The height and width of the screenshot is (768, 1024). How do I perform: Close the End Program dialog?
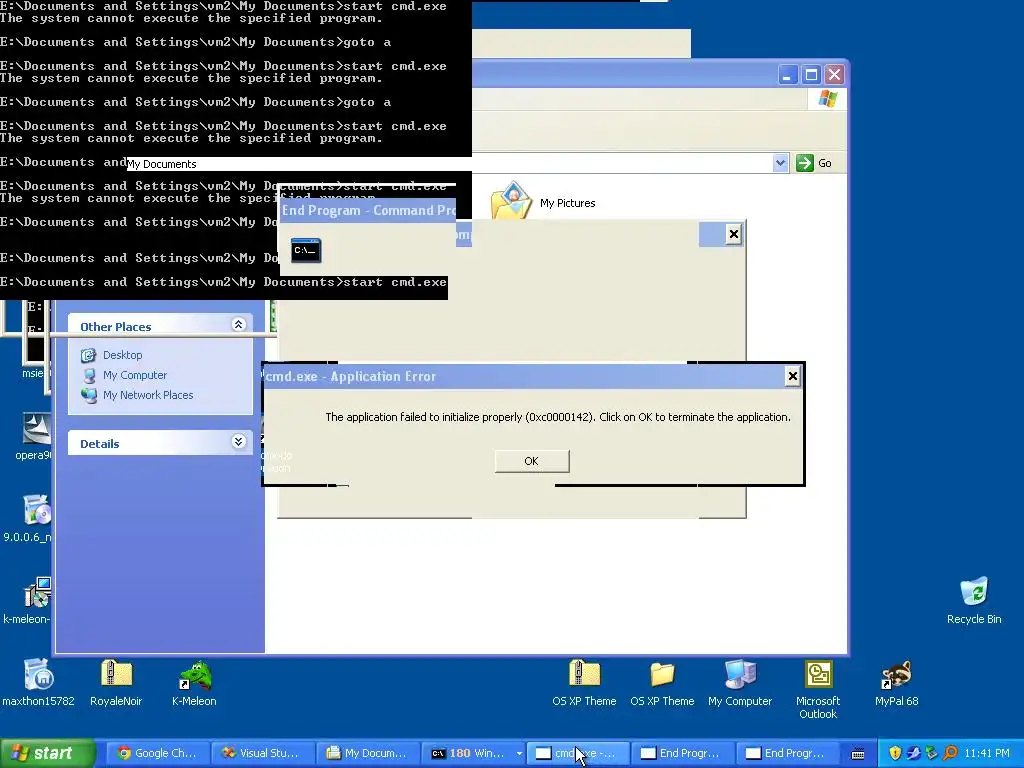733,234
